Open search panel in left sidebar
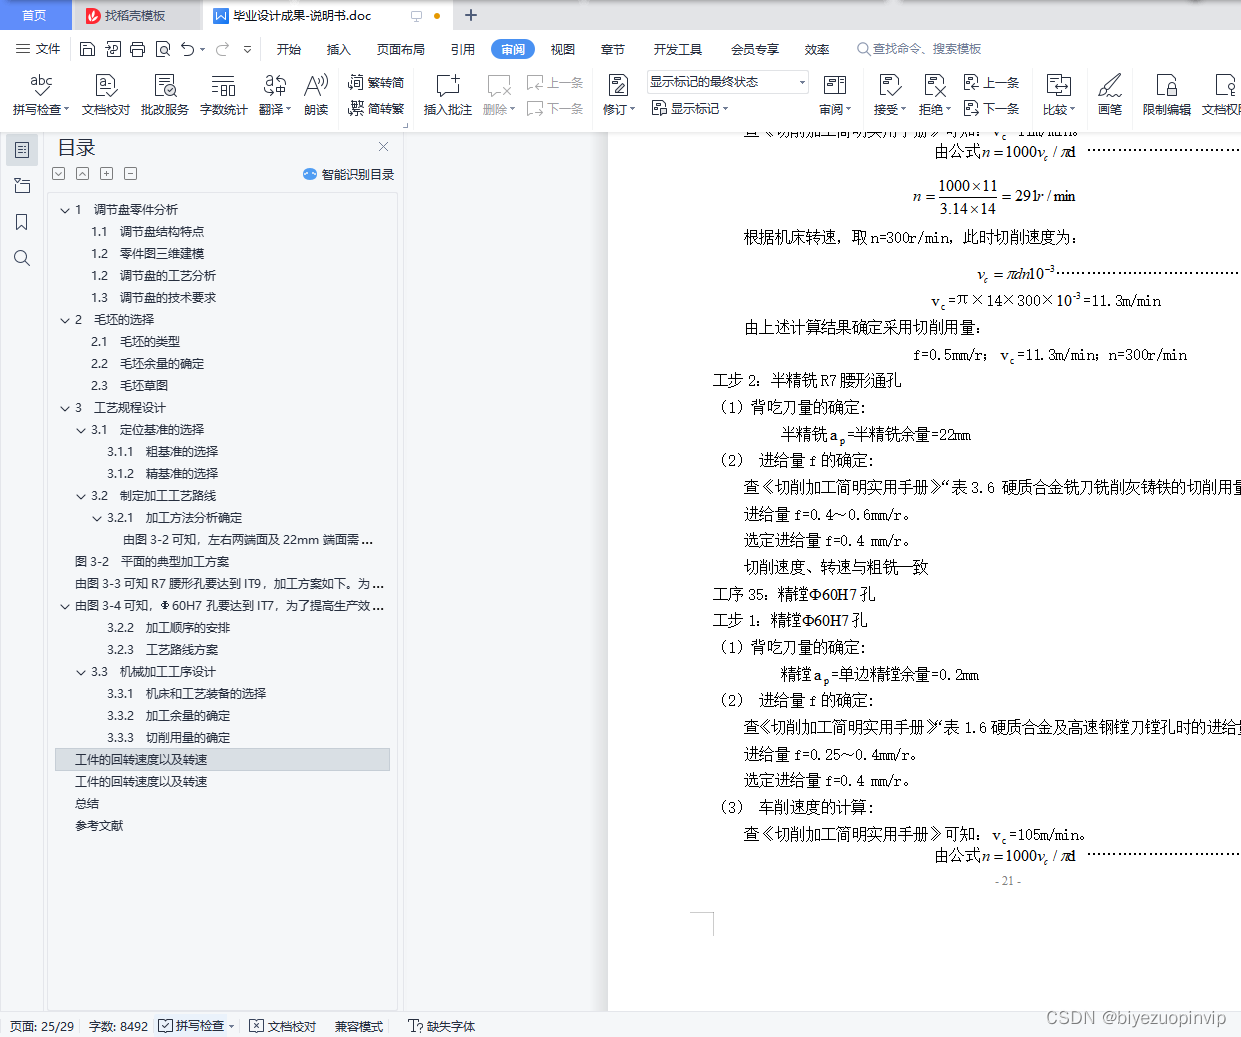The width and height of the screenshot is (1241, 1037). pyautogui.click(x=21, y=258)
